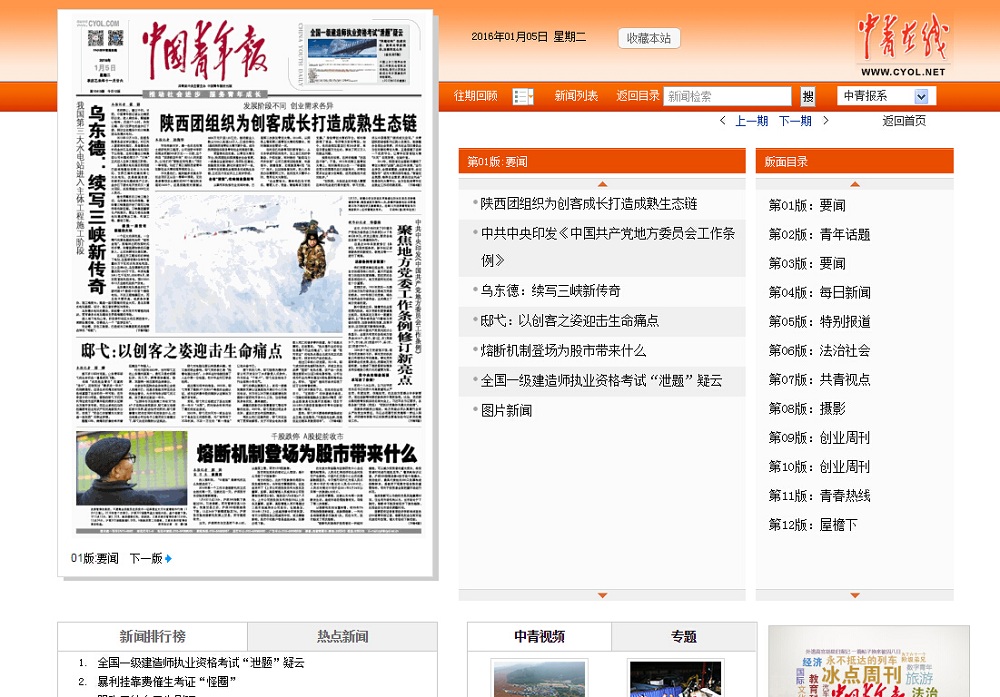
Task: Open article 邸弋：以创客之姿迎击生命痛点 in the list
Action: pyautogui.click(x=570, y=321)
